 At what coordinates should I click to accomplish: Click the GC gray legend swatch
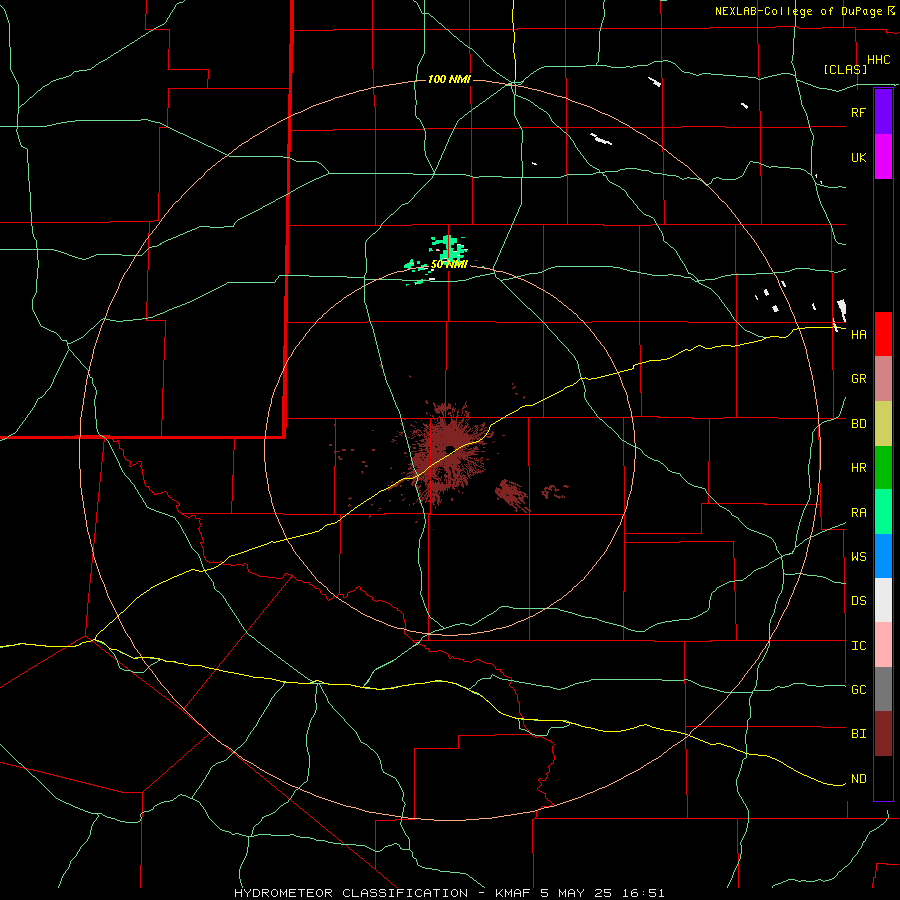883,689
